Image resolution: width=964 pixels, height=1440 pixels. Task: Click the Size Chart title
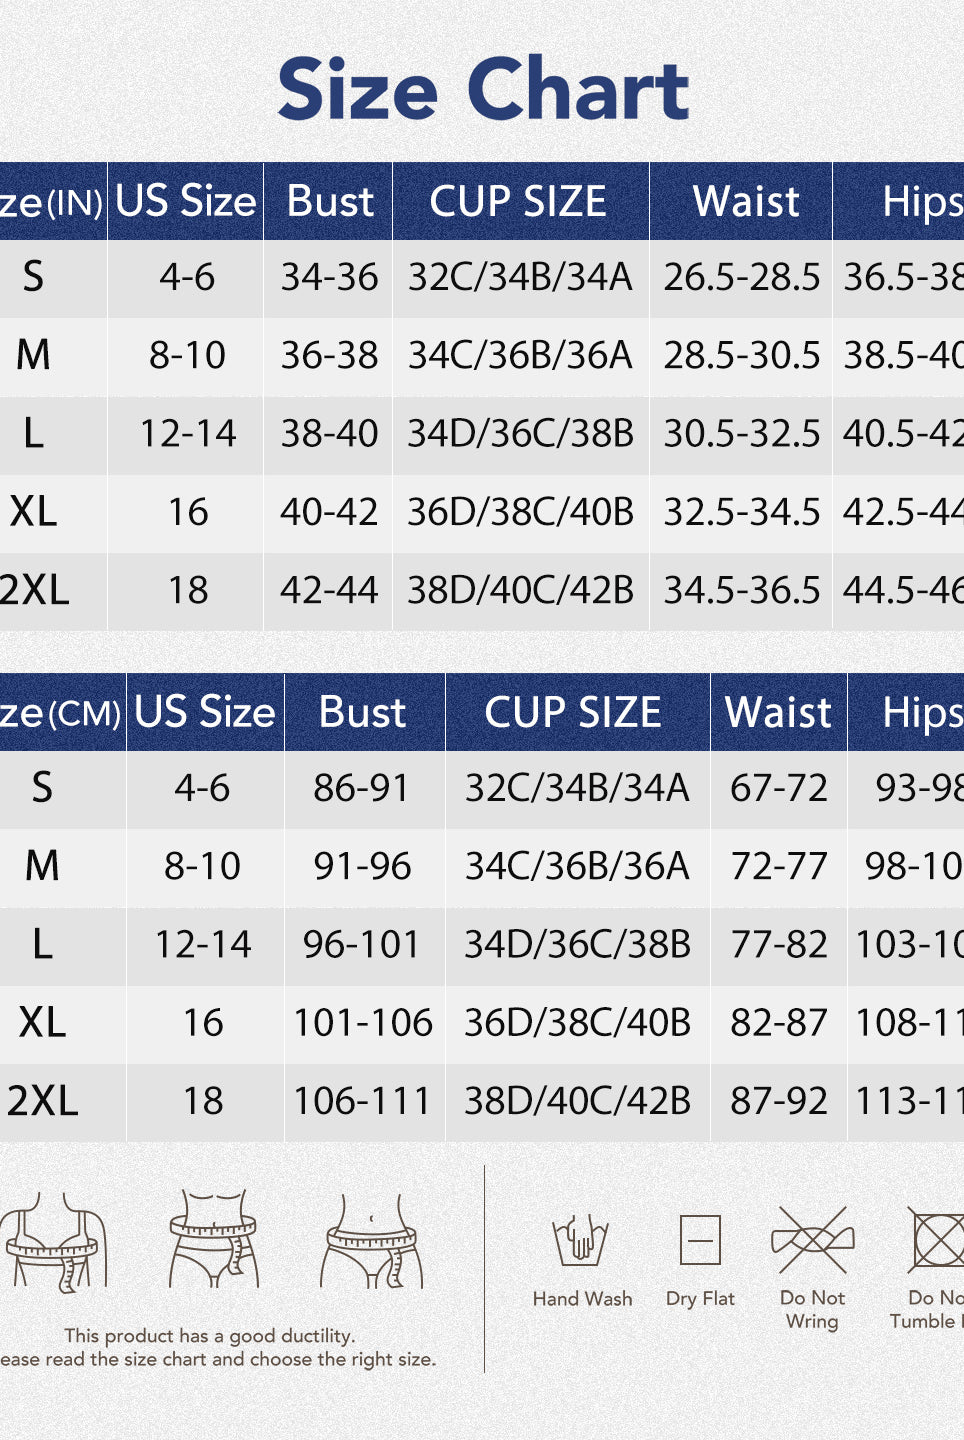click(483, 89)
